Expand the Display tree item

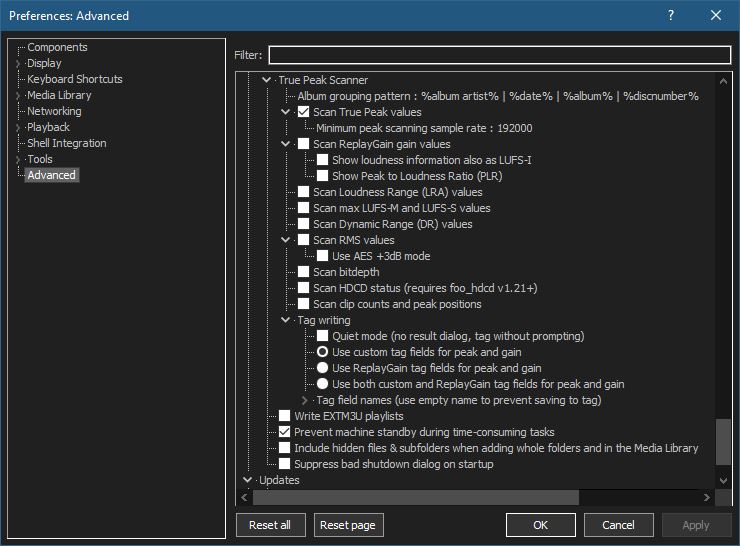pyautogui.click(x=17, y=63)
